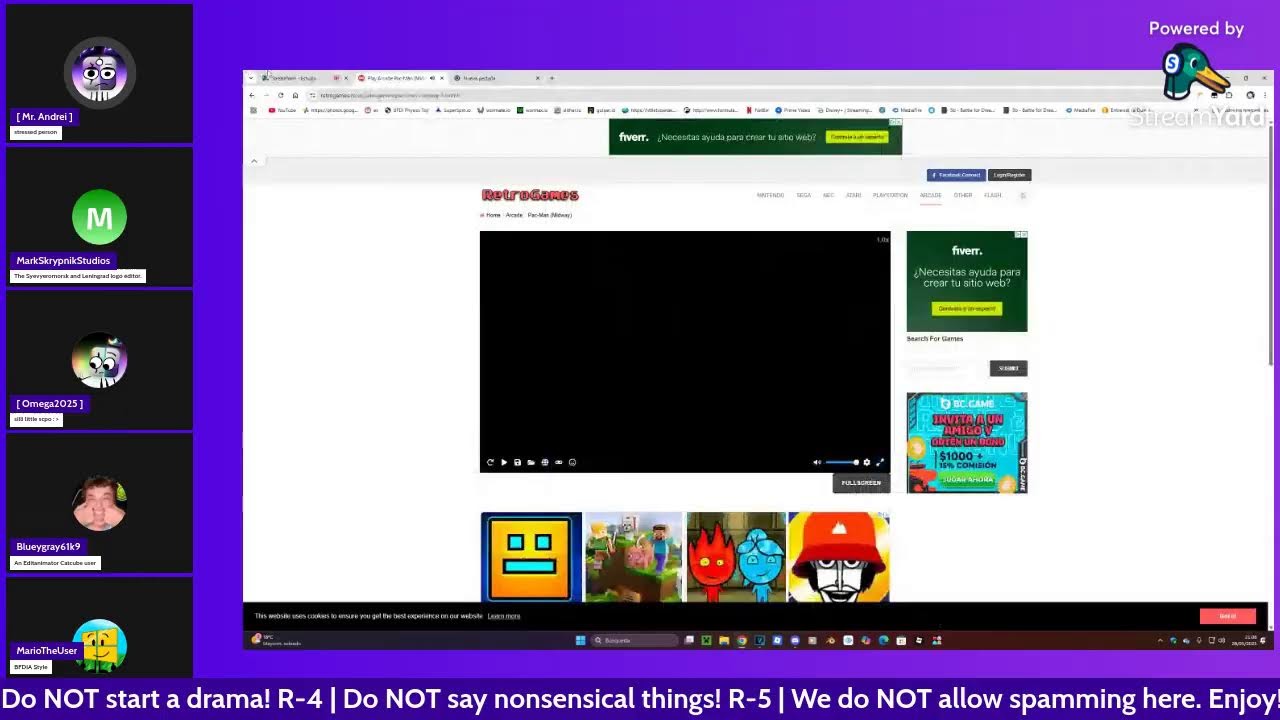
Task: Open the Minecraft game thumbnail
Action: coord(633,557)
